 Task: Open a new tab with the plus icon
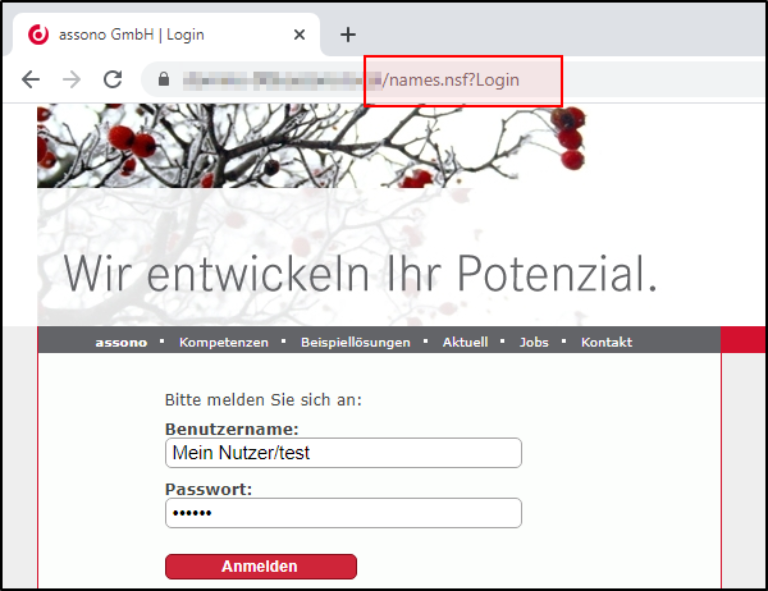coord(348,34)
